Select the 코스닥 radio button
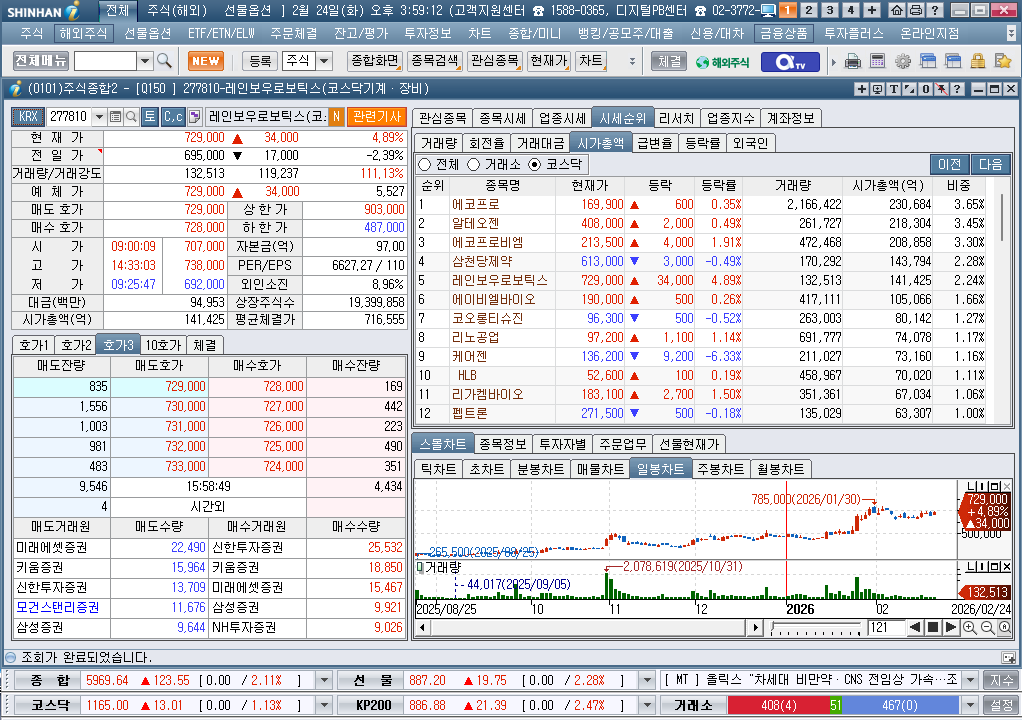 click(x=534, y=164)
